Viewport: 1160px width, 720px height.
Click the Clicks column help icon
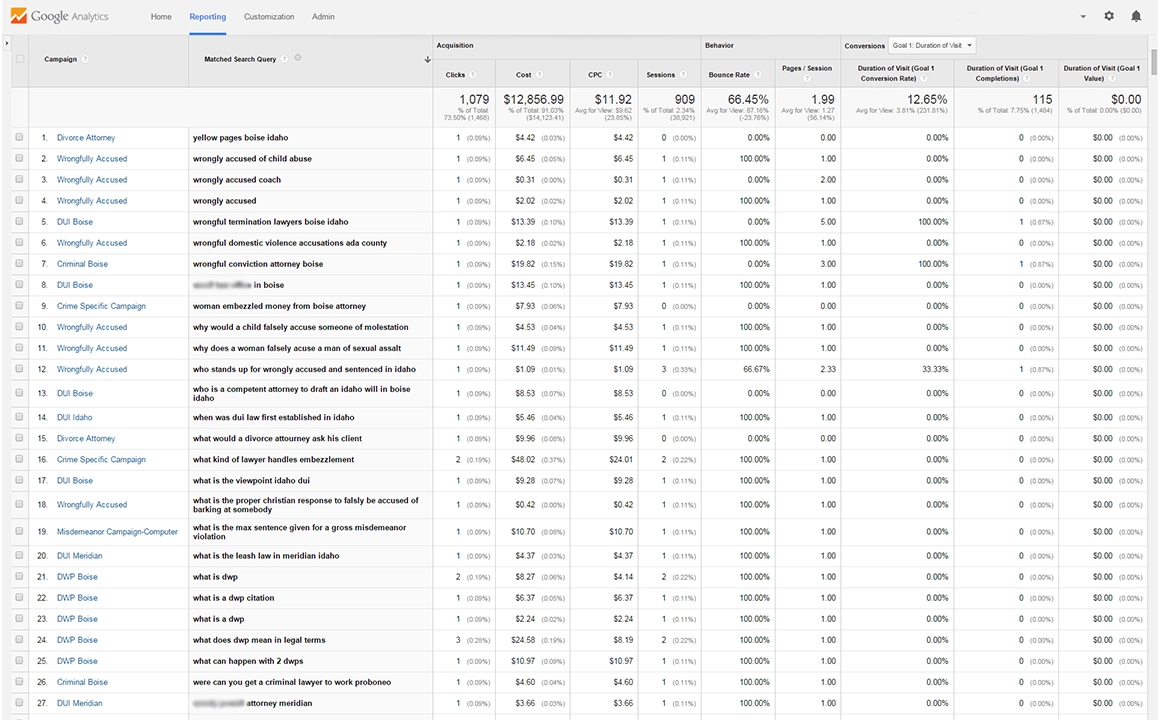click(473, 75)
